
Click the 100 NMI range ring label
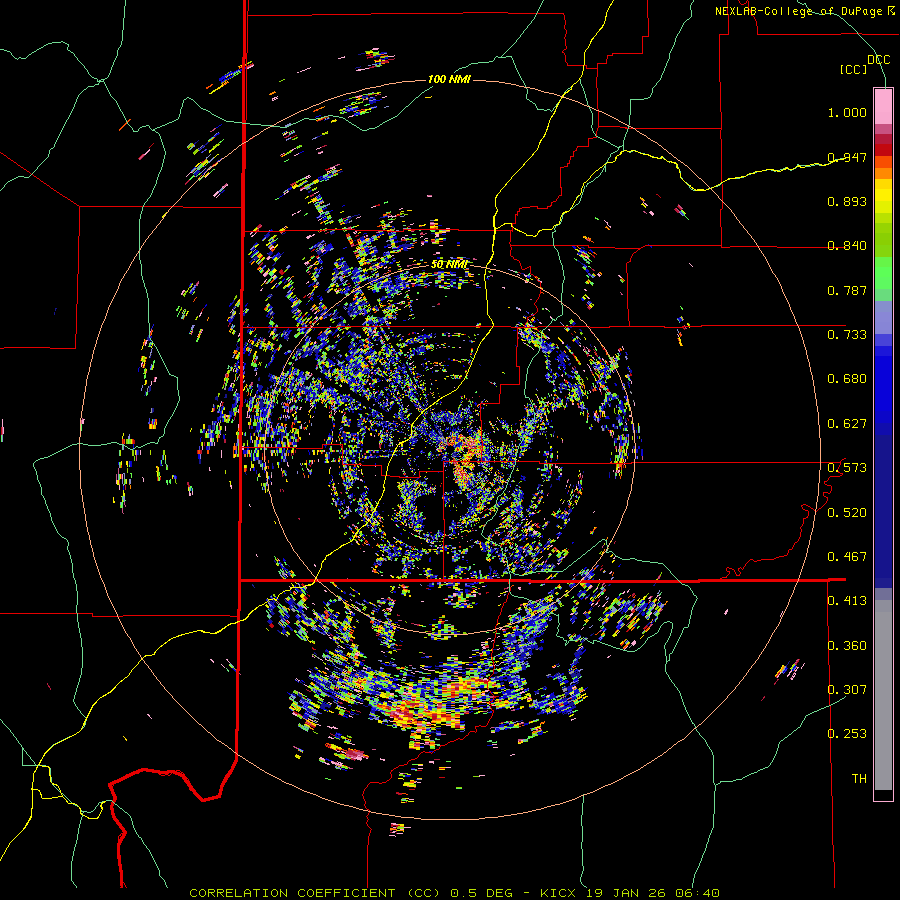(449, 79)
